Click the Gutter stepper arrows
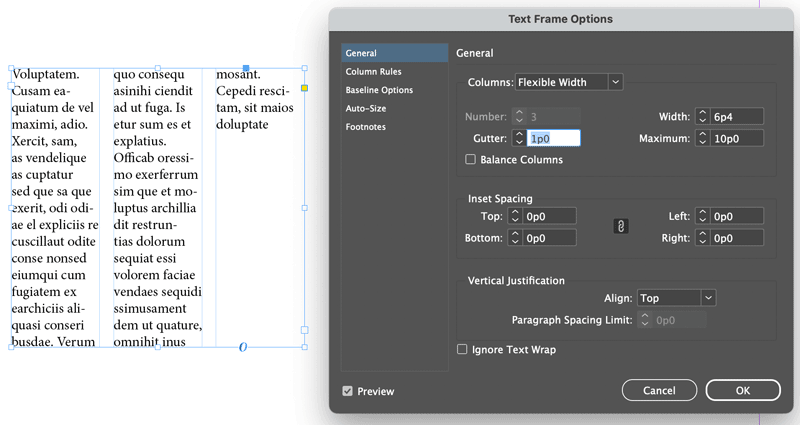800x425 pixels. point(519,138)
